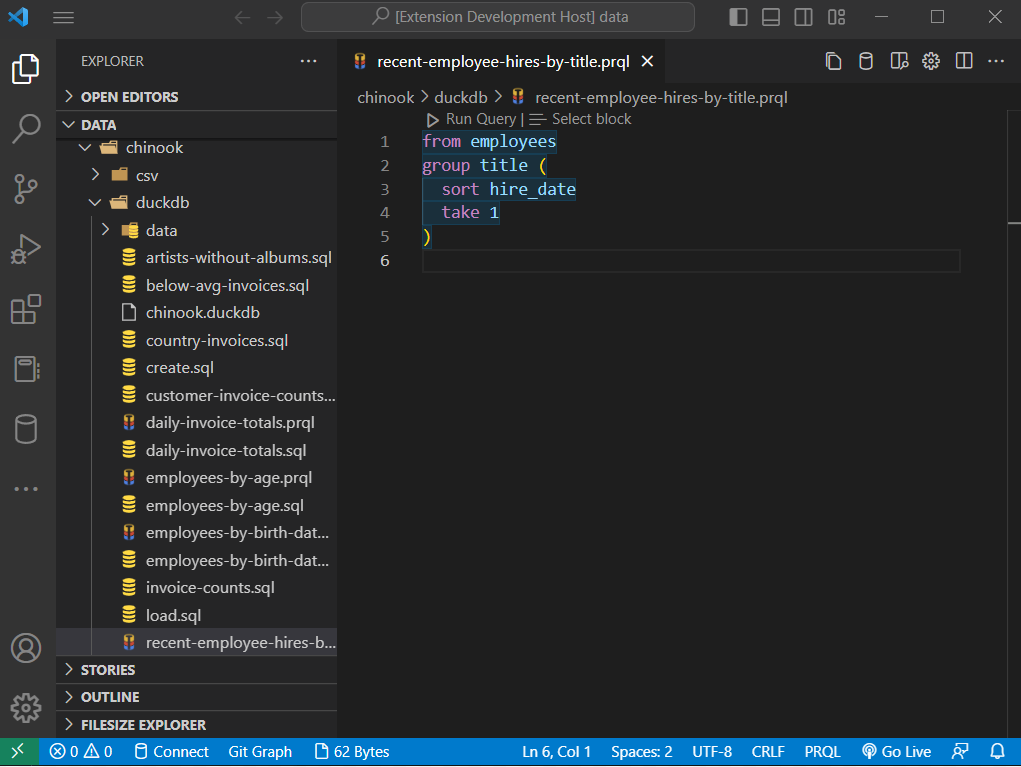
Task: Click Run Query code lens
Action: pyautogui.click(x=479, y=119)
